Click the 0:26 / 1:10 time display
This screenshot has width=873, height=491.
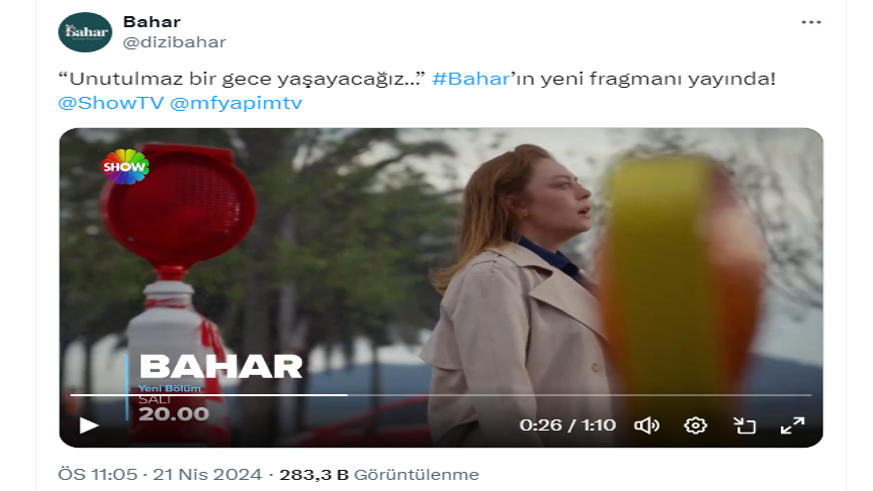(x=567, y=425)
